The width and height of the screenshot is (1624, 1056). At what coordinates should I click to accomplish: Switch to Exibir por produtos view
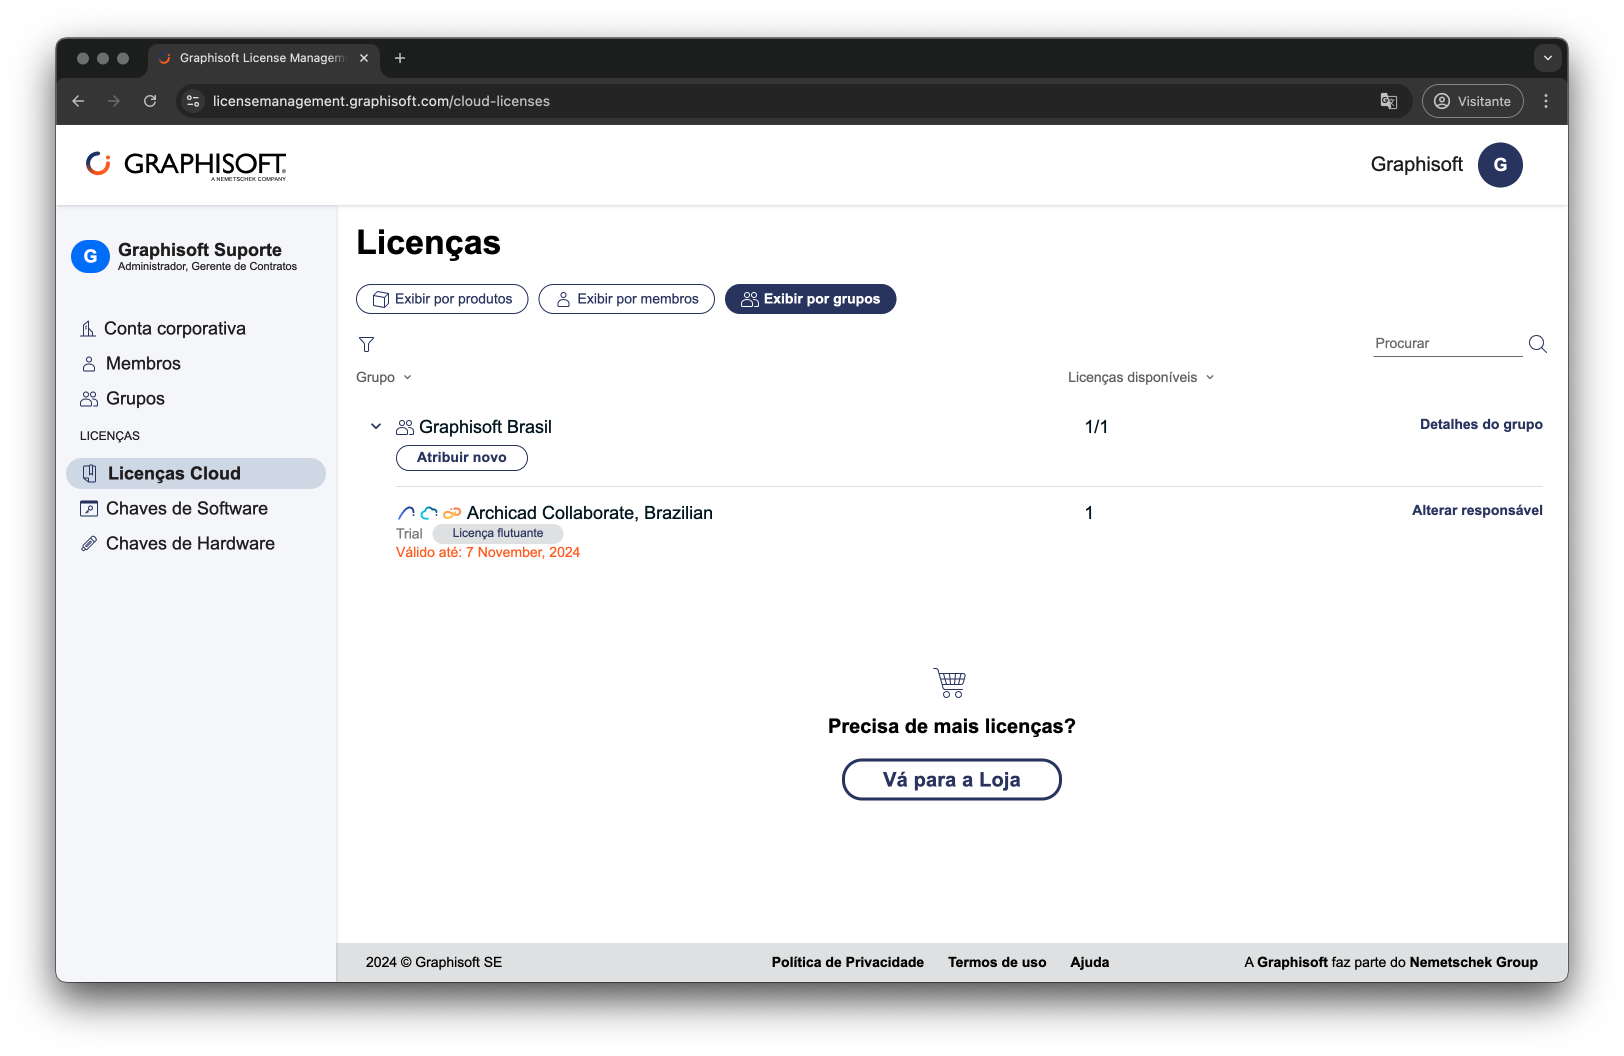[442, 299]
